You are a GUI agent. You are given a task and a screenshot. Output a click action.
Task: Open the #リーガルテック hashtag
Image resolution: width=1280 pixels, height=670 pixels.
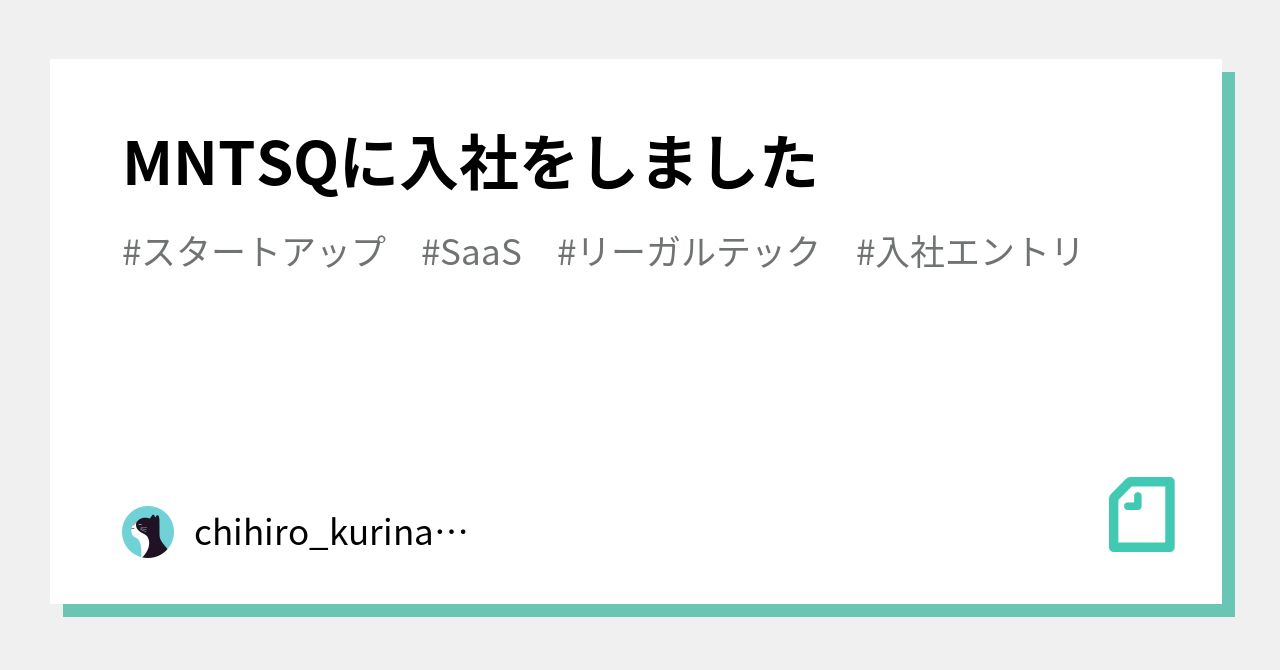(x=688, y=252)
